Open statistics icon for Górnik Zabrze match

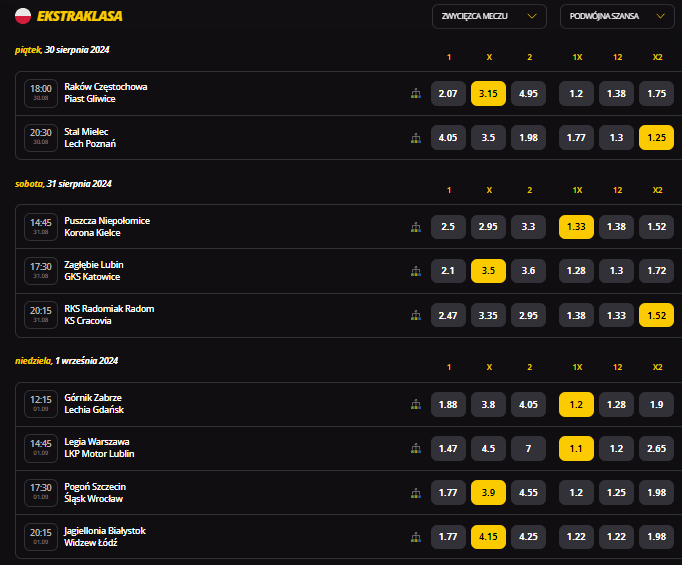(415, 404)
